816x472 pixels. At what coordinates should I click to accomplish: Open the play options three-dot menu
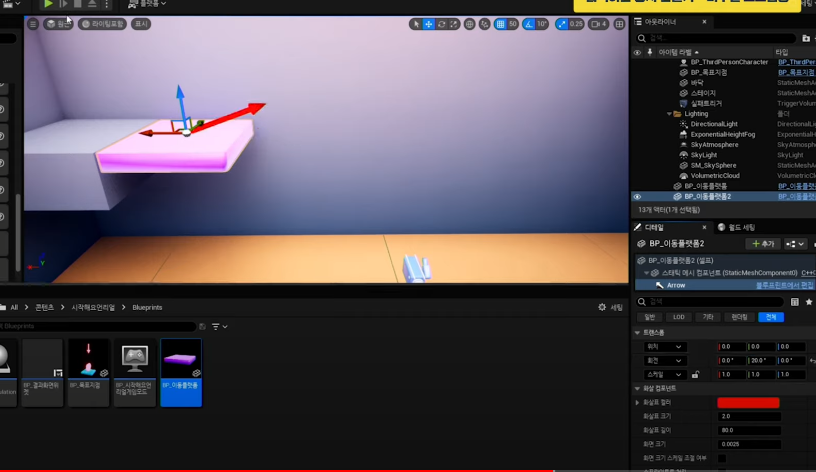106,4
